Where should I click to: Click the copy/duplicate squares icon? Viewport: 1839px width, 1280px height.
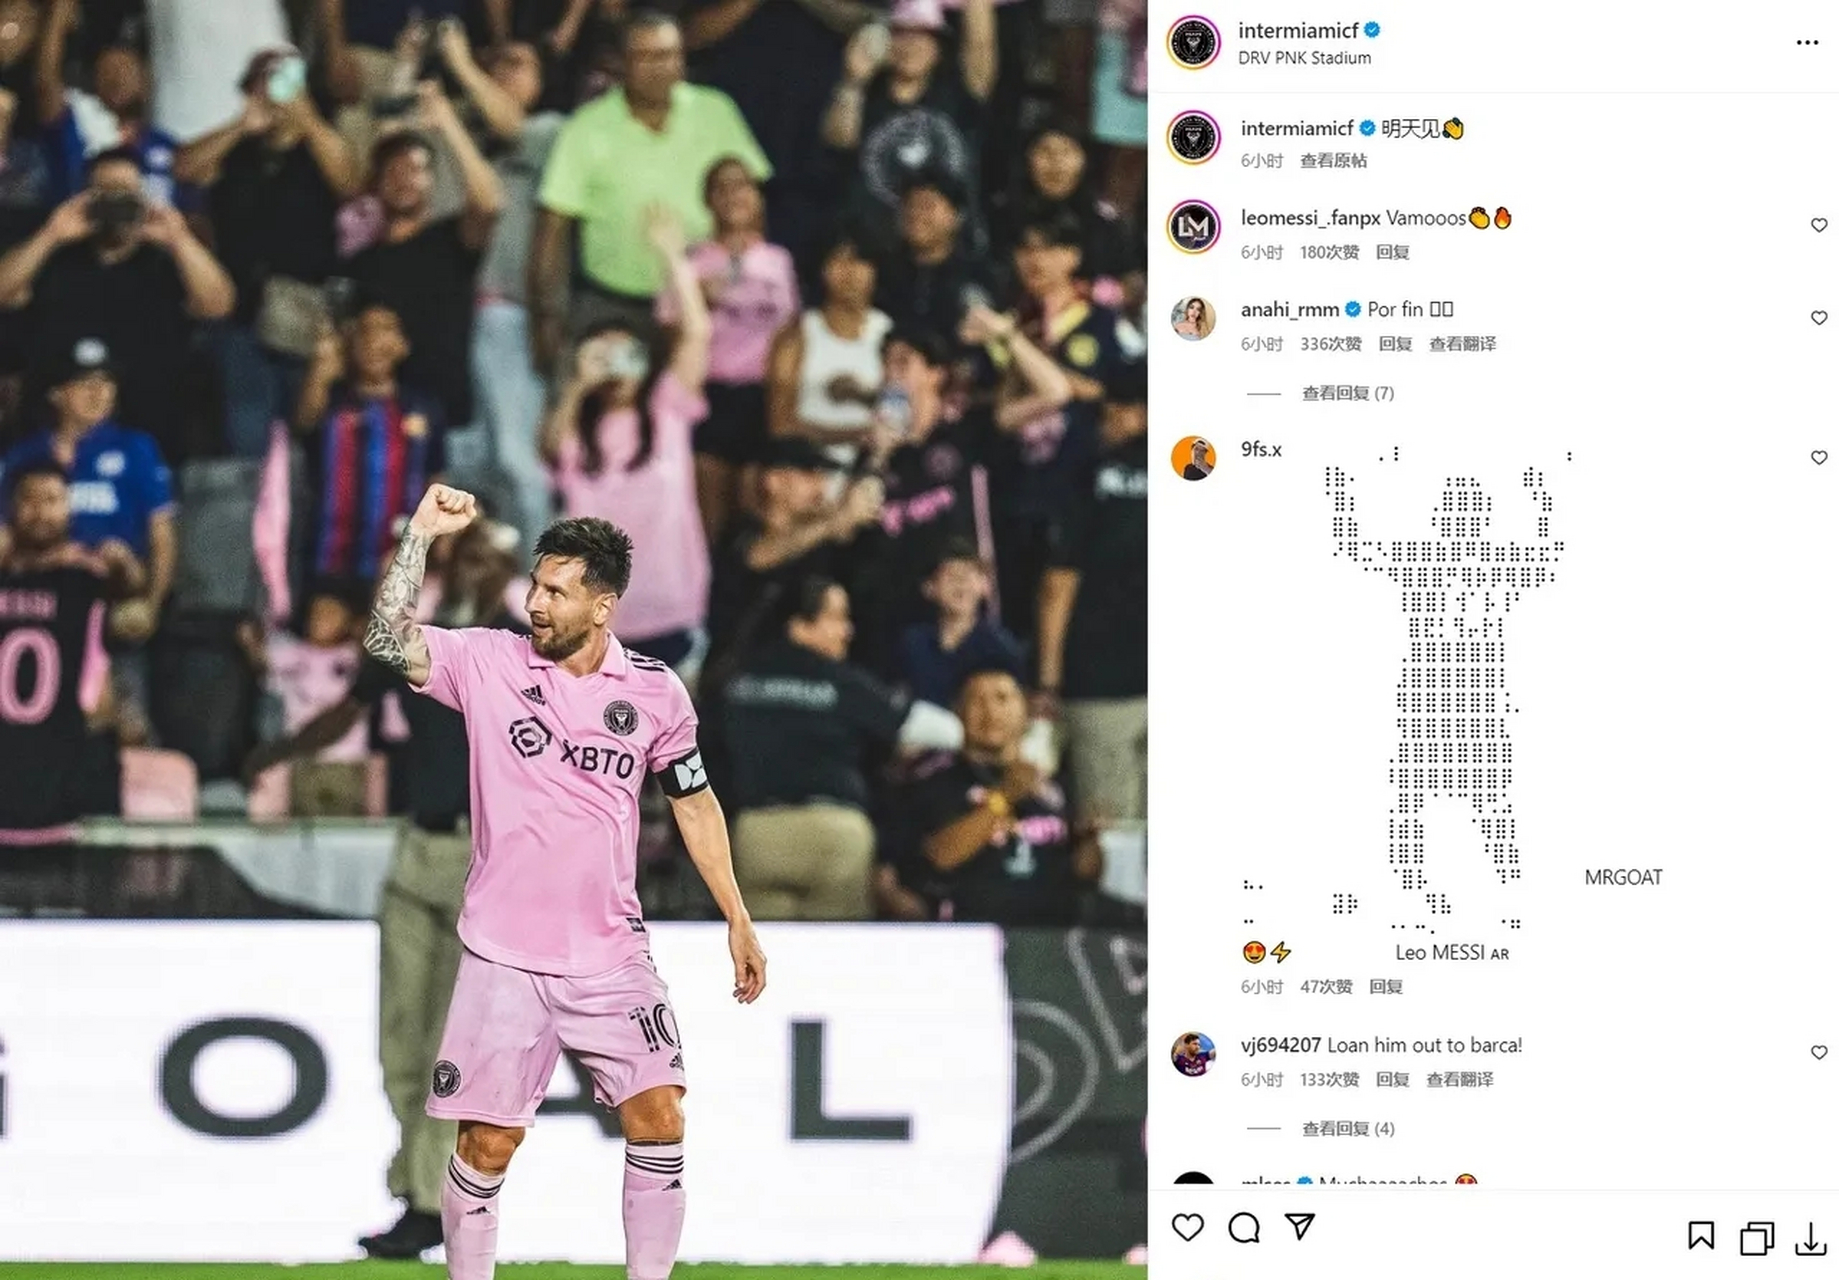[x=1756, y=1238]
